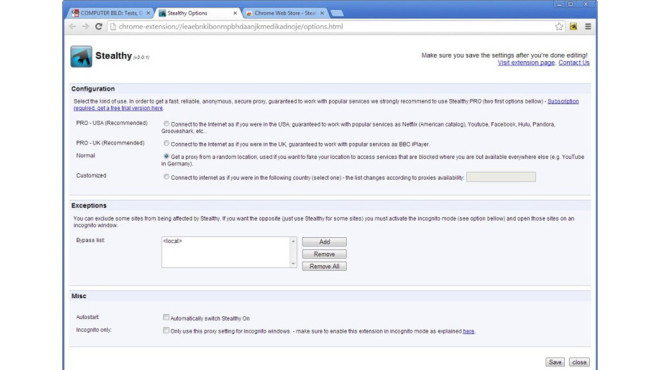Bookmark this page with the star icon
This screenshot has width=658, height=370.
click(559, 26)
